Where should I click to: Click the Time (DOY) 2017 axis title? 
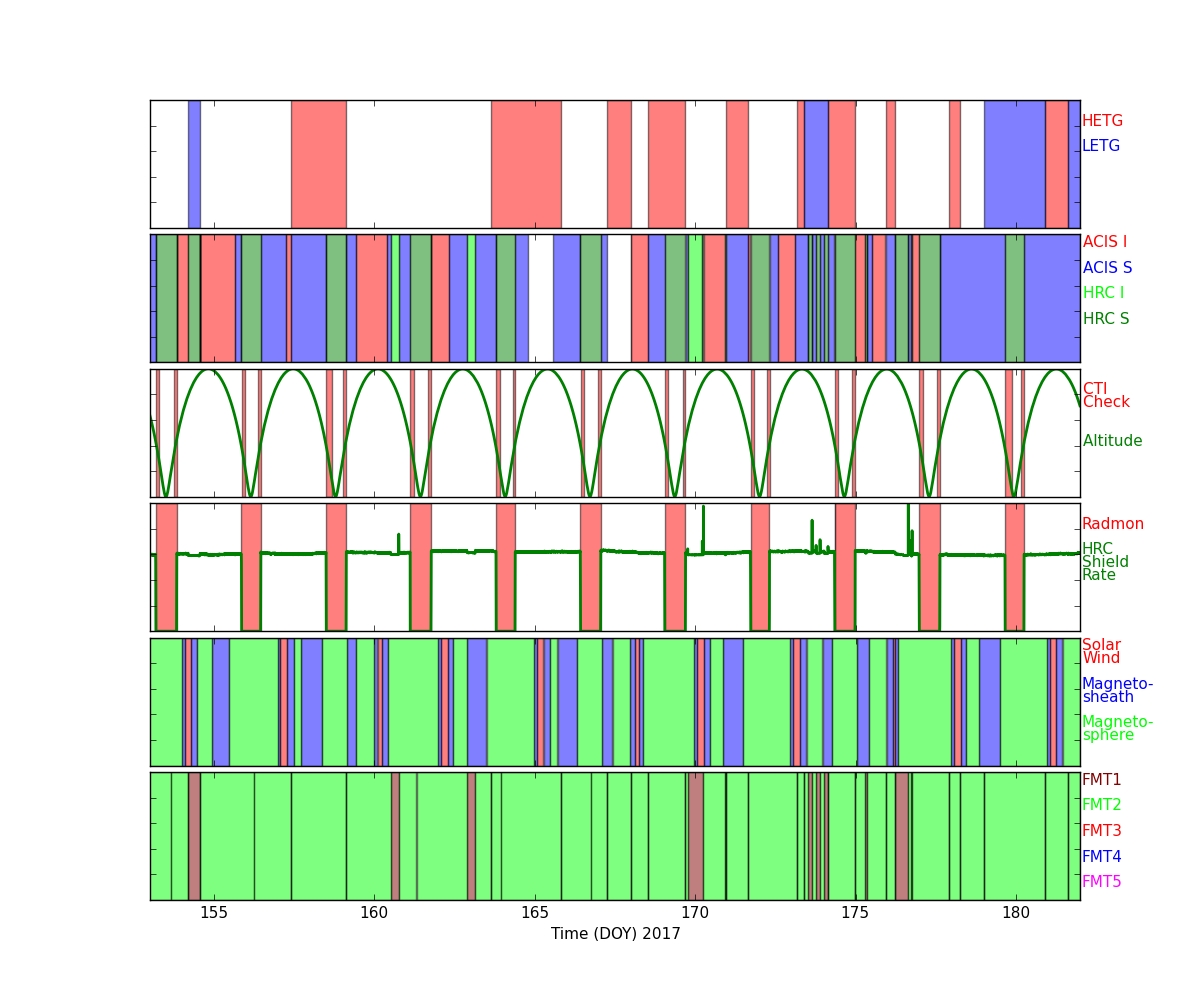point(615,934)
